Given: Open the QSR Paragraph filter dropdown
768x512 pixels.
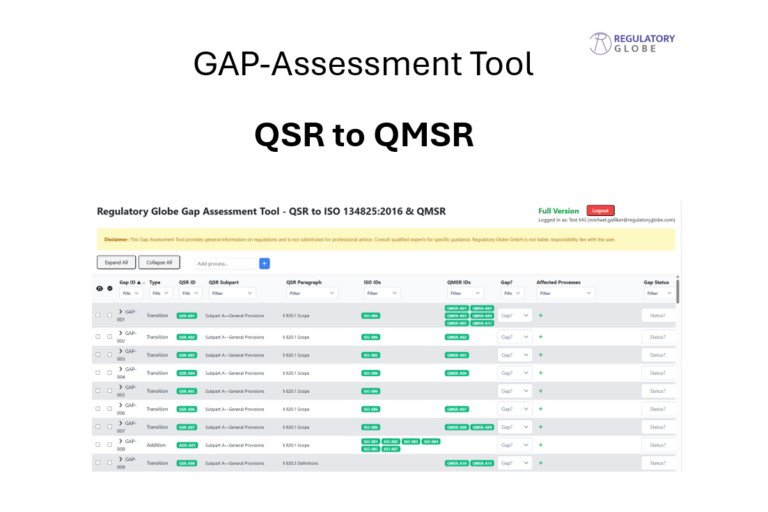Looking at the screenshot, I should (x=312, y=293).
